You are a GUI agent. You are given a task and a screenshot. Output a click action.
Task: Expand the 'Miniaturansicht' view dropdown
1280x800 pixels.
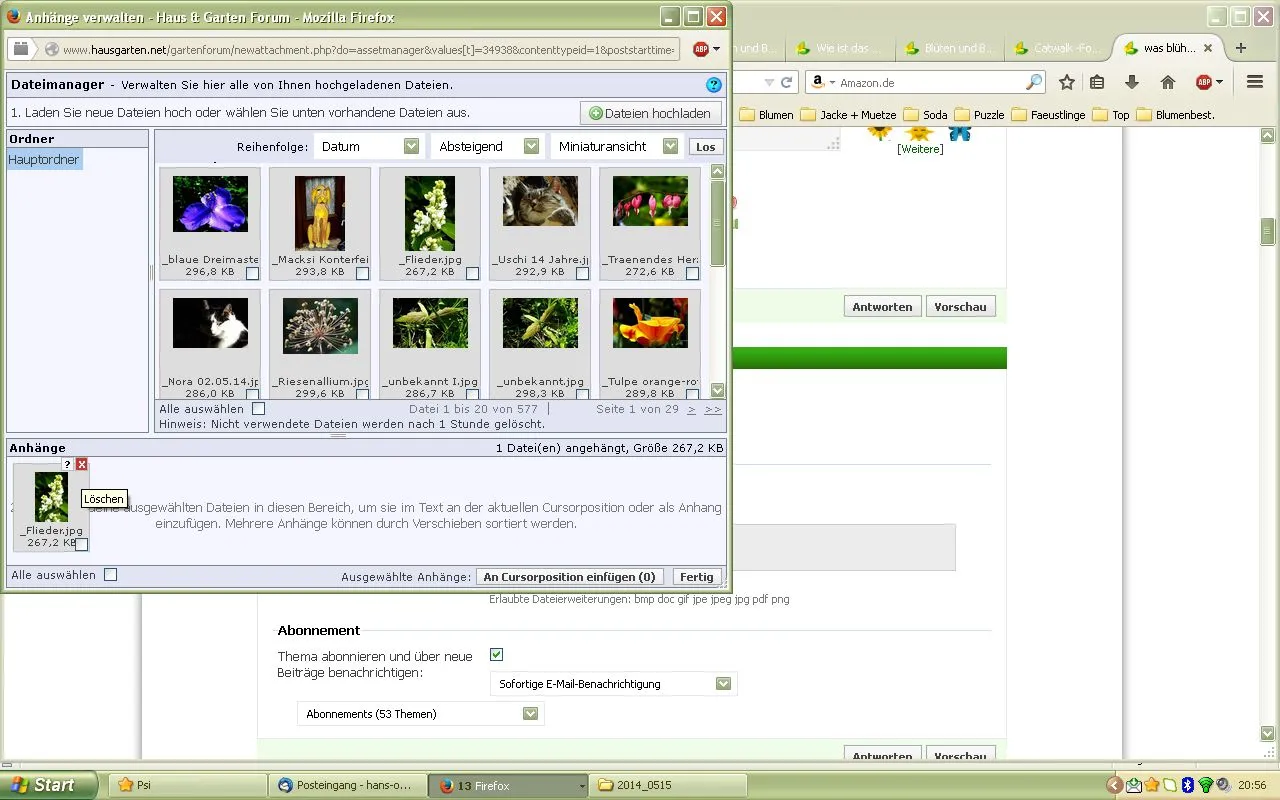[614, 147]
